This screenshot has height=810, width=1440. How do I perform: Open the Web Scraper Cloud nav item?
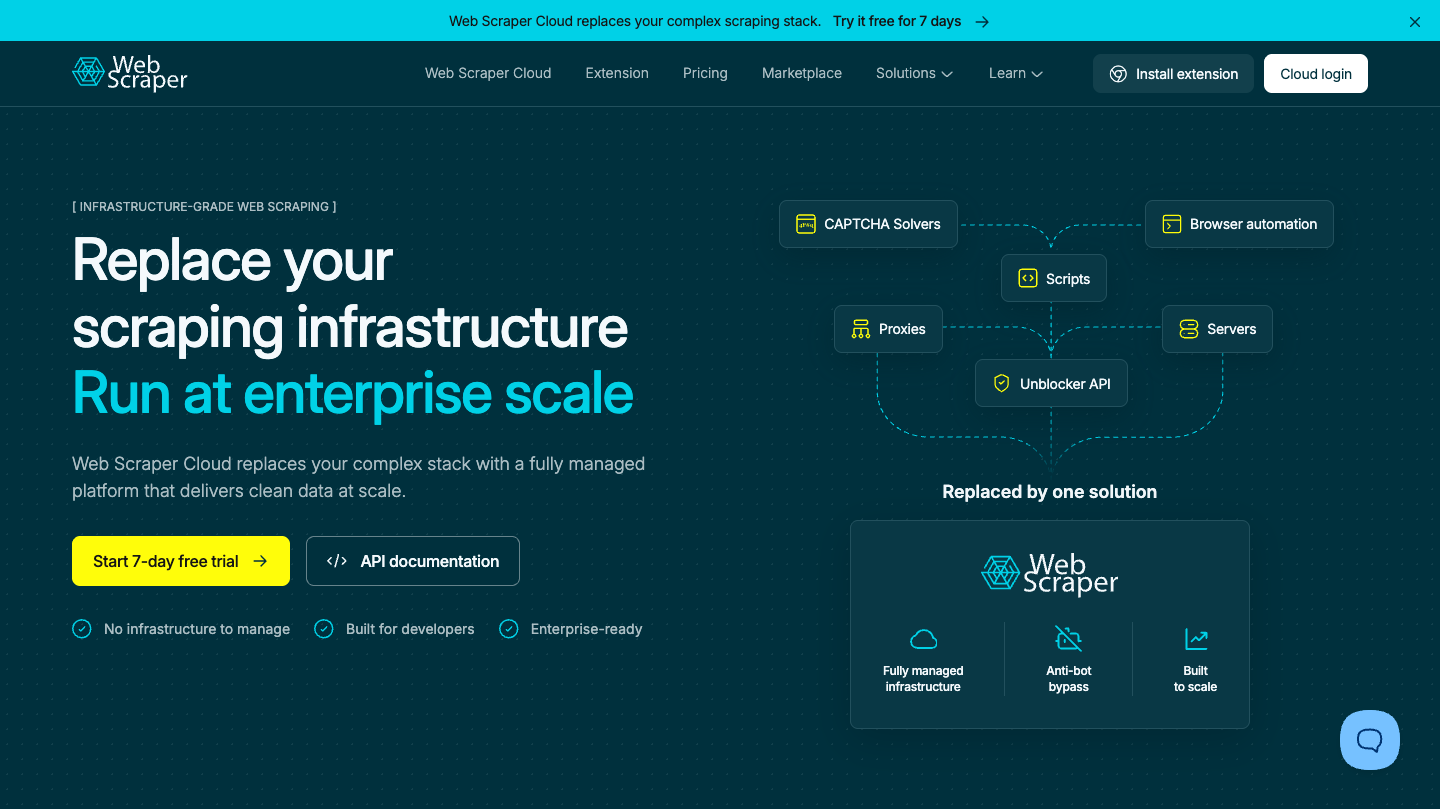pos(488,73)
